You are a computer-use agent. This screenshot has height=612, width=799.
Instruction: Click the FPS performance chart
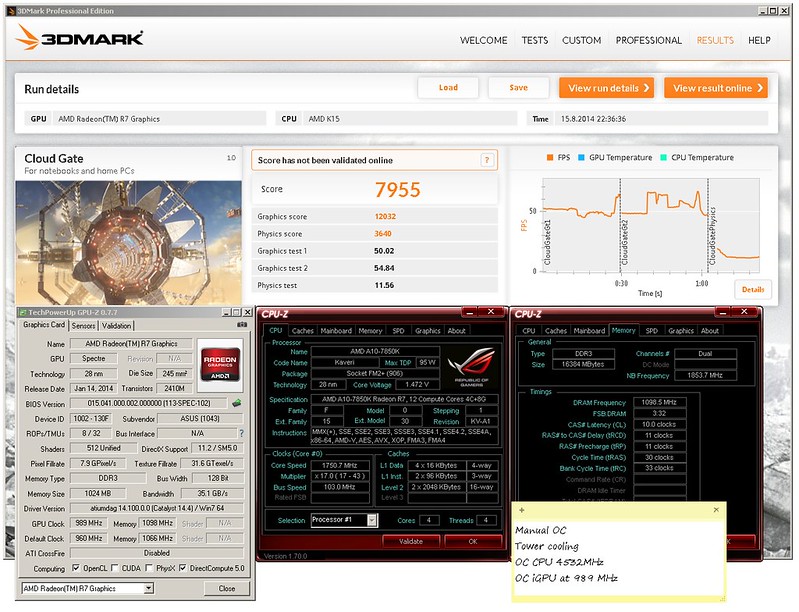click(651, 226)
